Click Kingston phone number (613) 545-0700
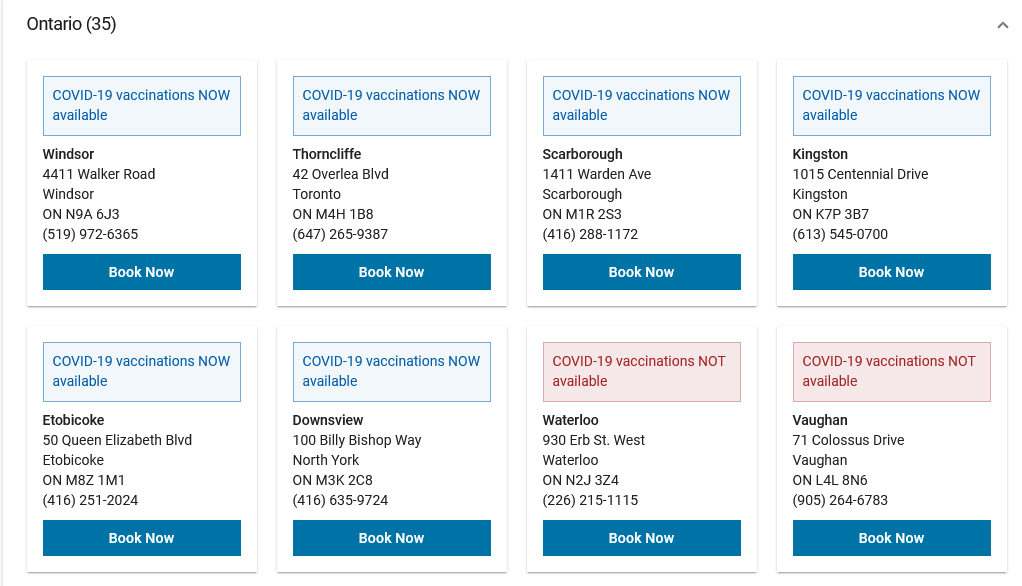The height and width of the screenshot is (586, 1022). click(x=840, y=234)
